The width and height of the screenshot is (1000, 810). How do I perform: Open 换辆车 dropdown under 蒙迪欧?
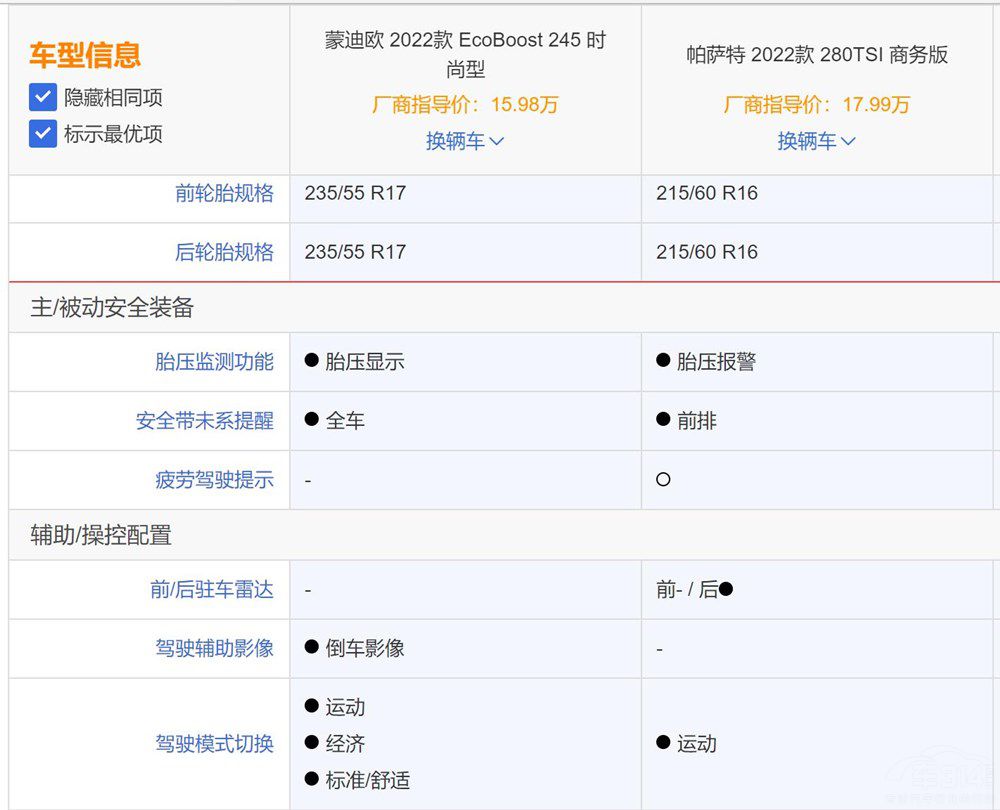pyautogui.click(x=465, y=141)
